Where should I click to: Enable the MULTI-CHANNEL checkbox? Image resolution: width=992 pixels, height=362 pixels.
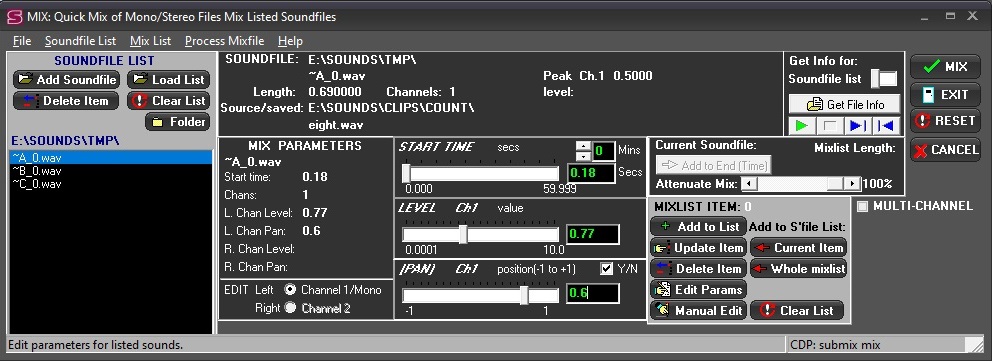pyautogui.click(x=862, y=206)
